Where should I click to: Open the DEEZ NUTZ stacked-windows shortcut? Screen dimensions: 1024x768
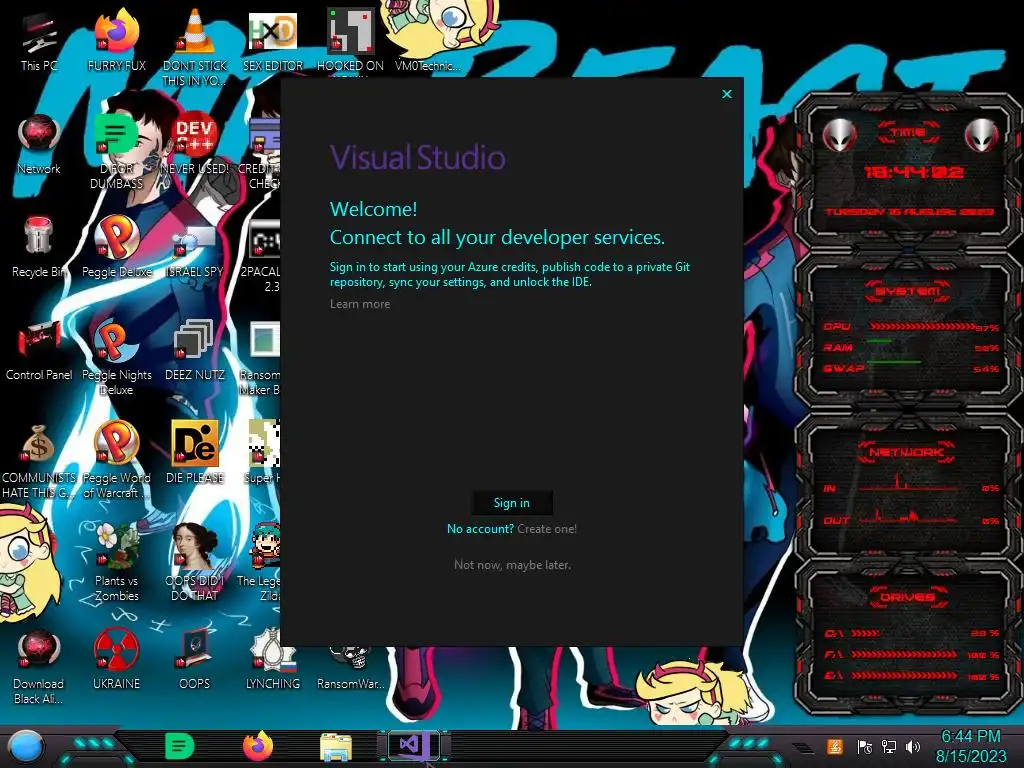[x=195, y=351]
